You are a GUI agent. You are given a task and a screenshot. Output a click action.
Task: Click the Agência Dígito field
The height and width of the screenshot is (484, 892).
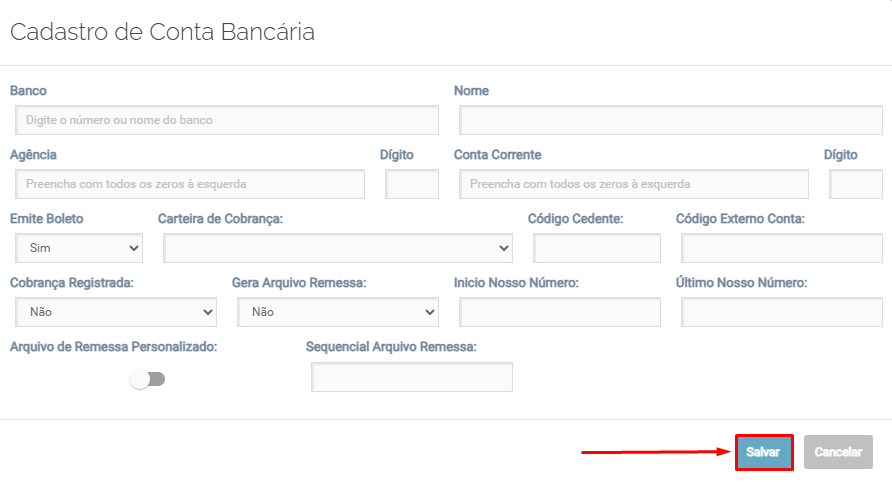(x=411, y=184)
